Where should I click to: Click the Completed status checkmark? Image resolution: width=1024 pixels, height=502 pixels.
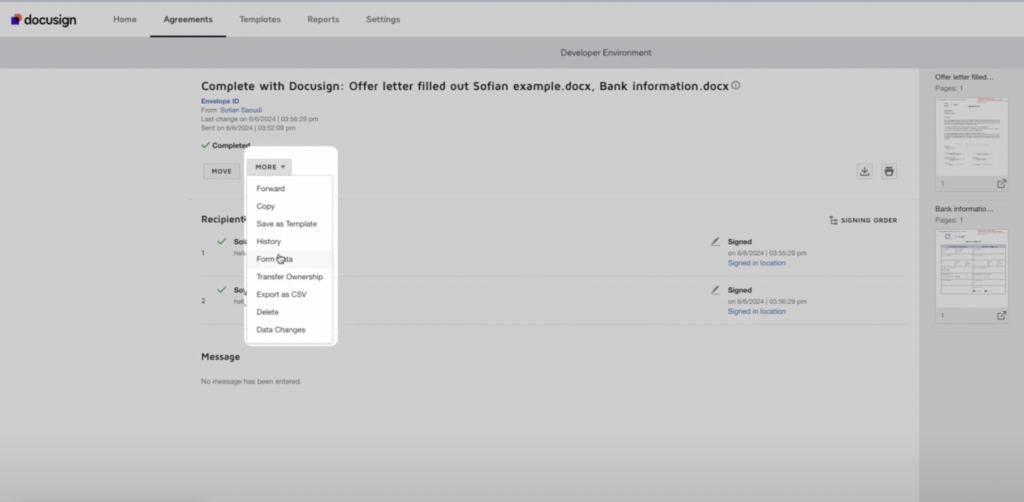click(205, 145)
